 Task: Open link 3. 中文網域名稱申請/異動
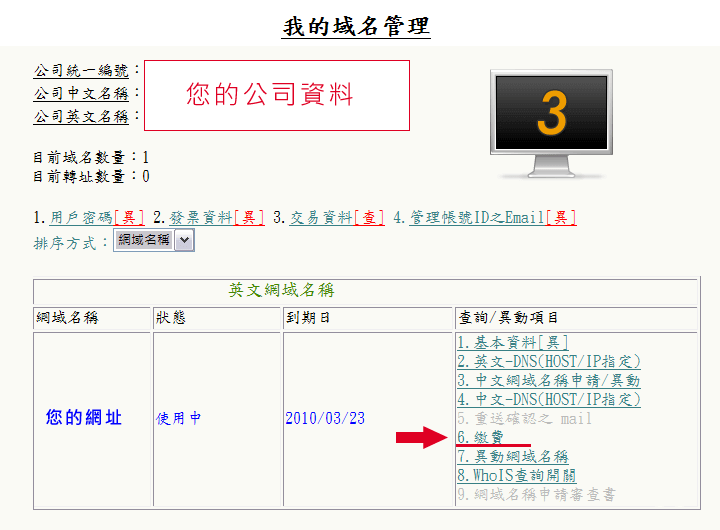549,381
